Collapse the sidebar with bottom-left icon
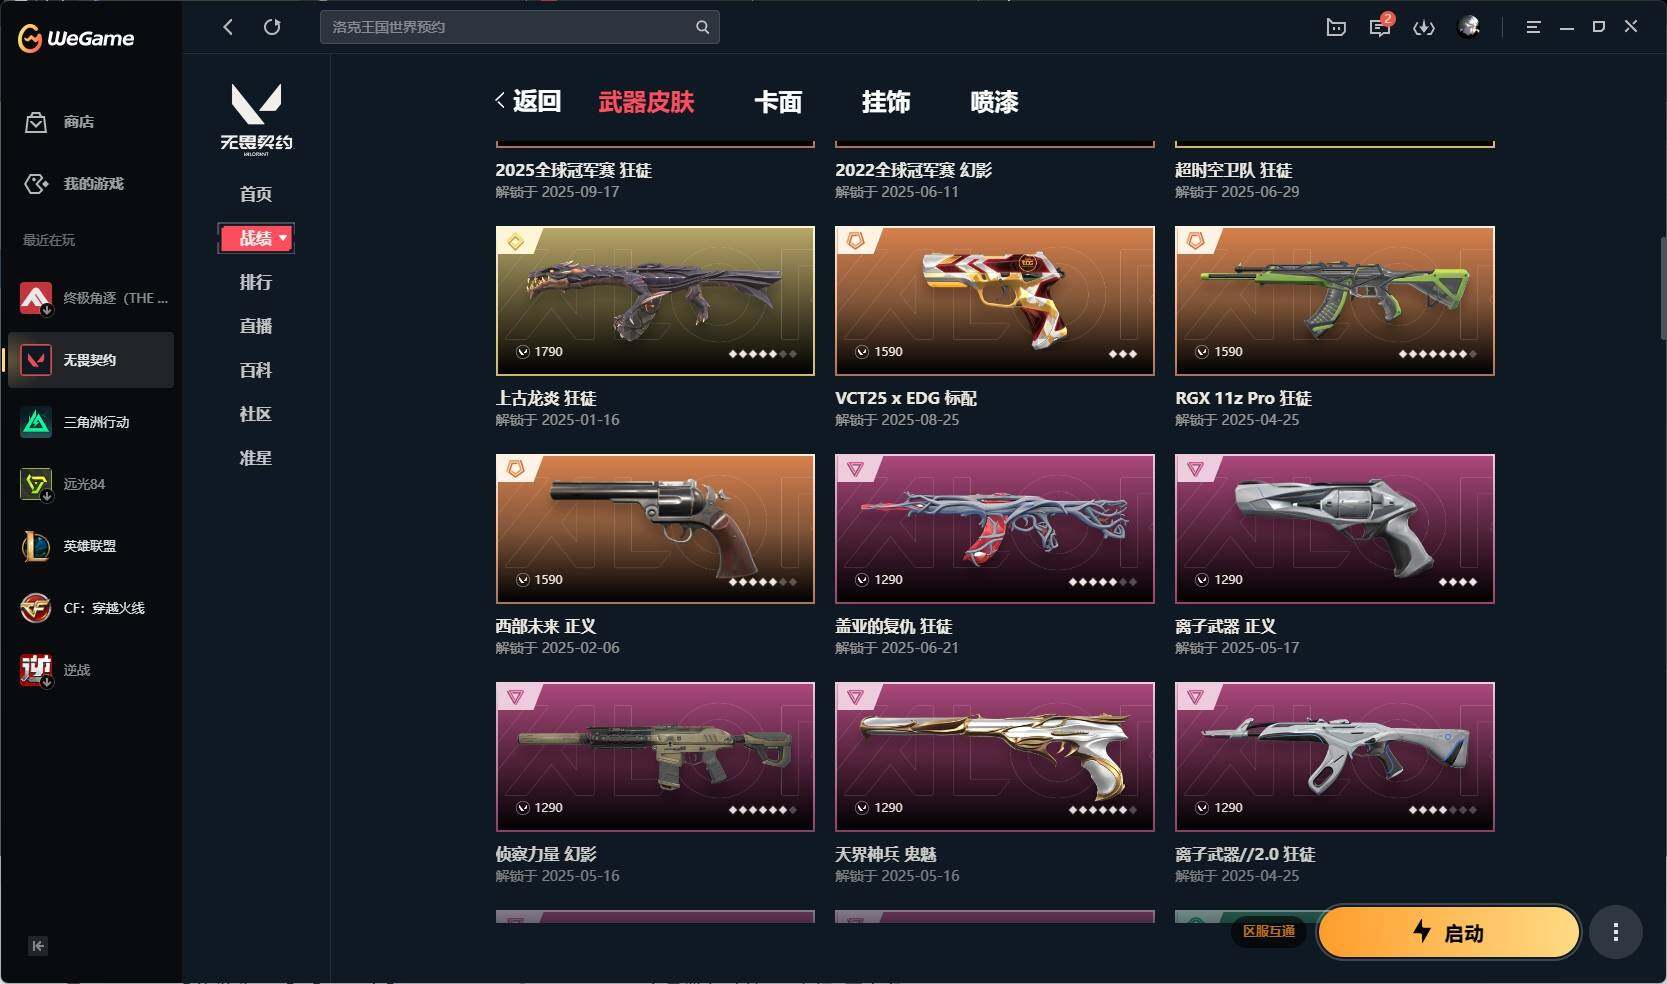 click(38, 946)
